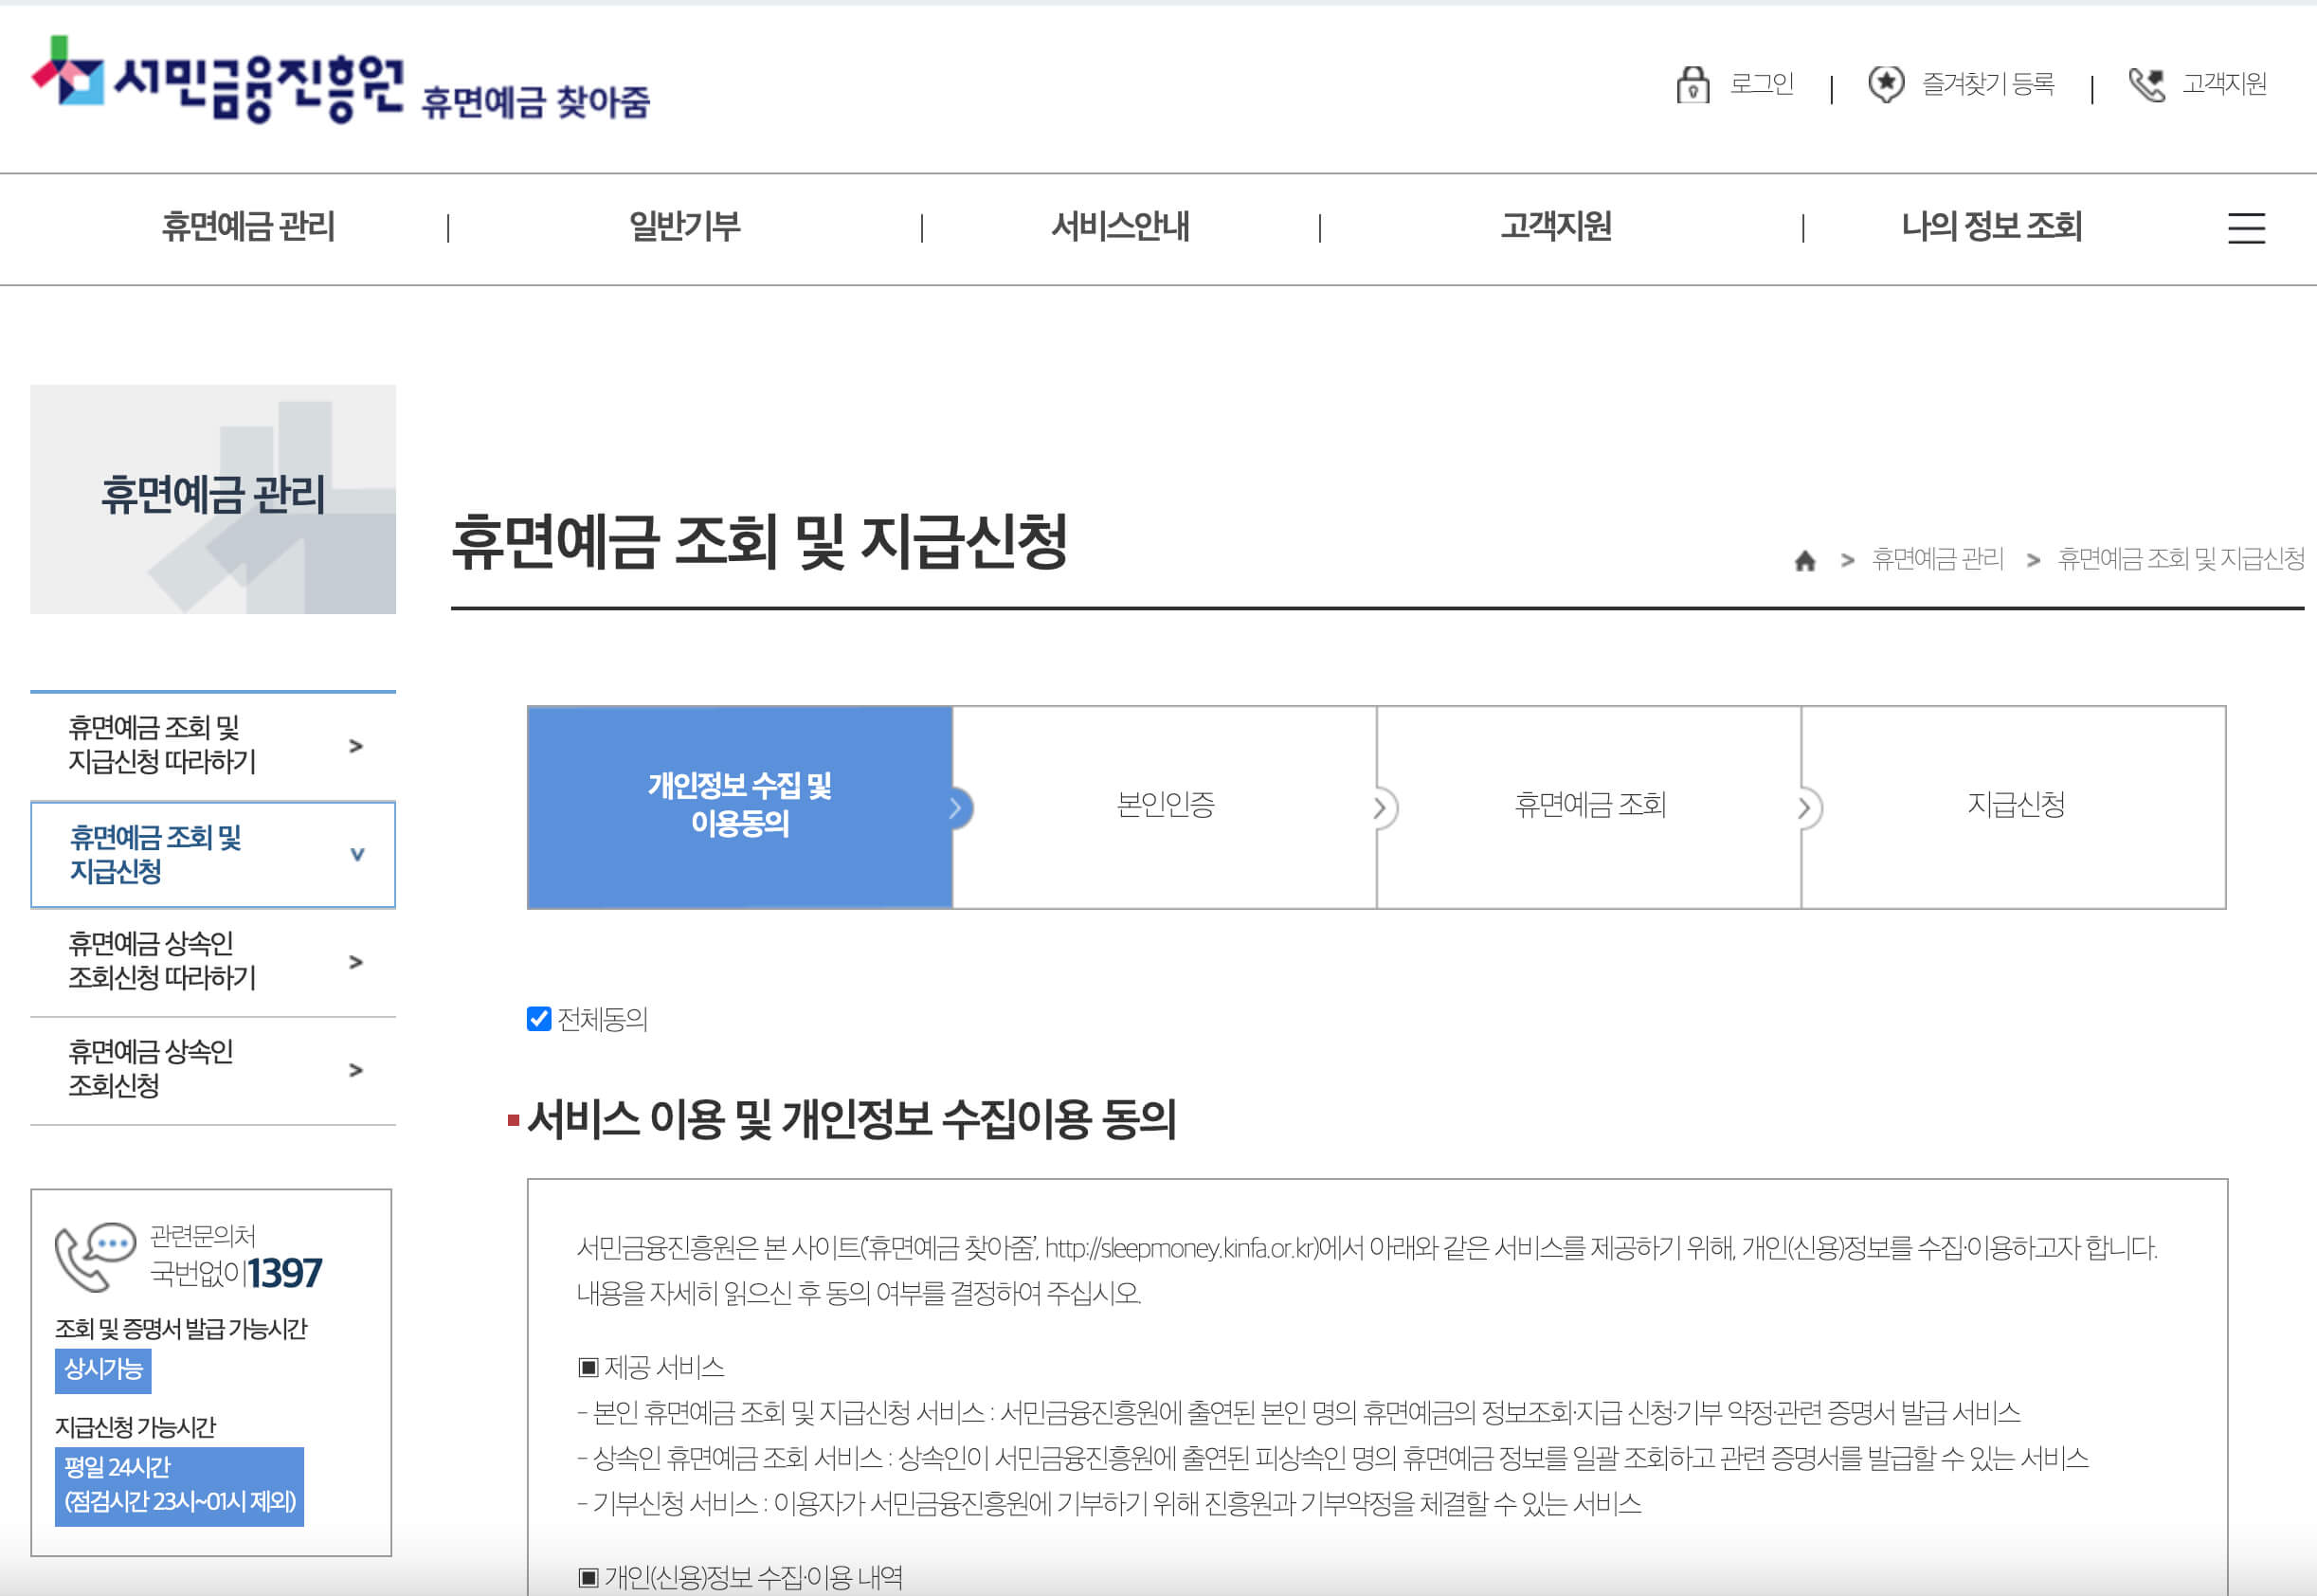
Task: Uncheck the 전체동의 checkbox
Action: click(x=539, y=1019)
